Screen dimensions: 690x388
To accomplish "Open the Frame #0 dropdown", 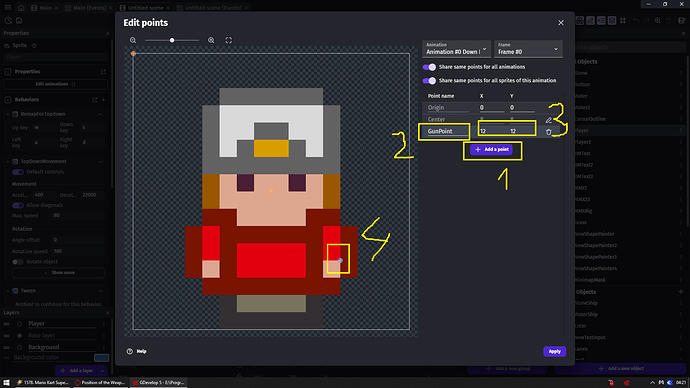I will coord(528,49).
